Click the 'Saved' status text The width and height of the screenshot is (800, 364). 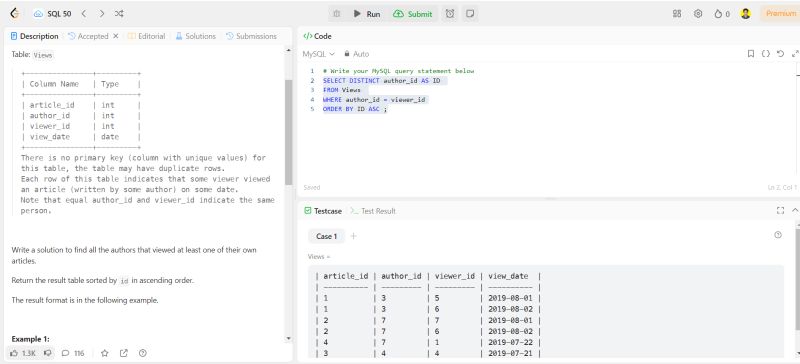click(x=312, y=187)
